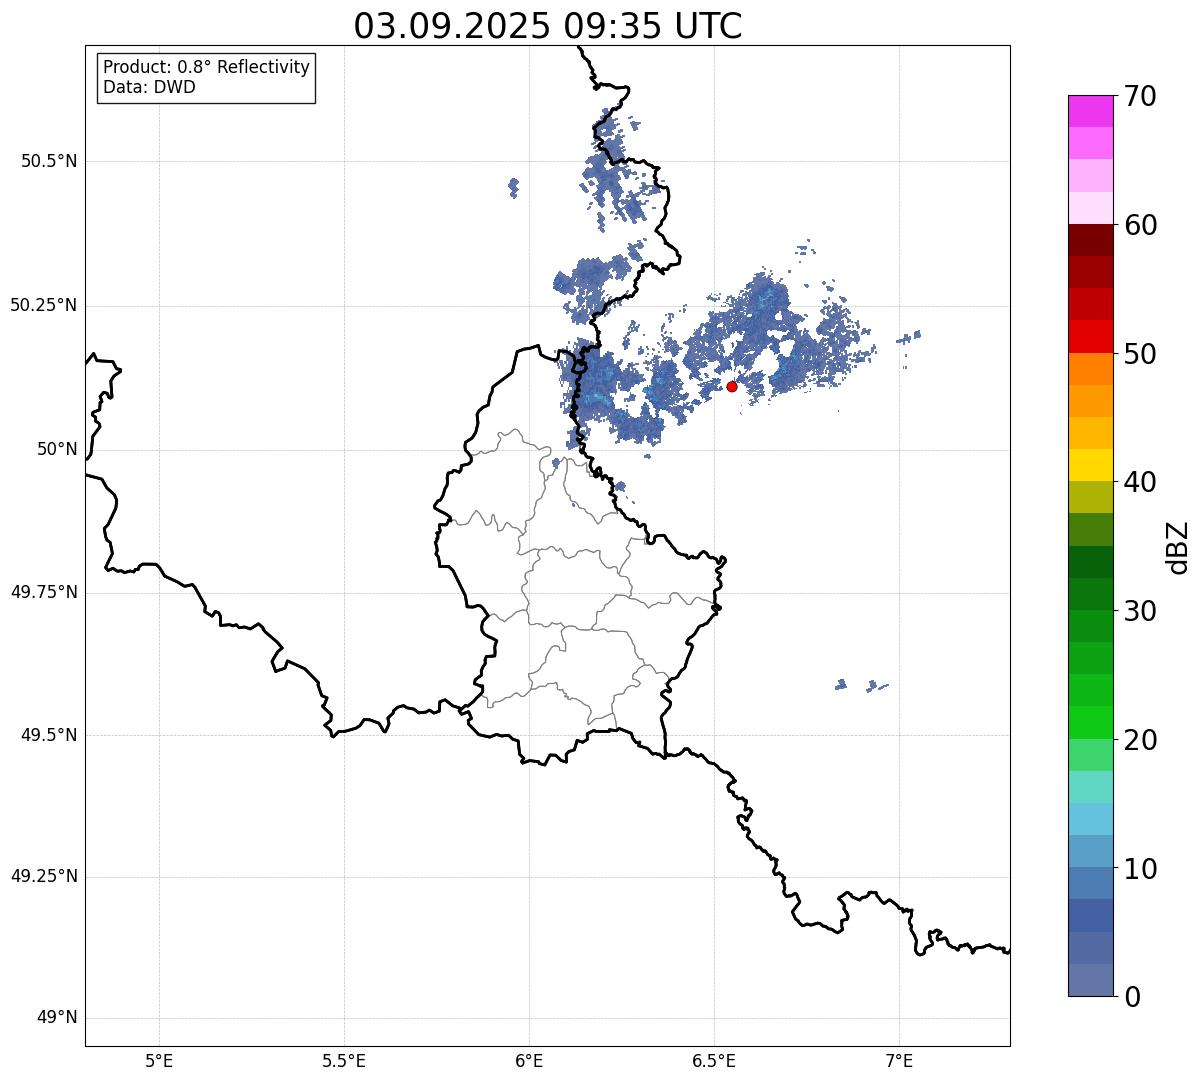Click the olive swatch just below 40
1202x1081 pixels.
1091,497
